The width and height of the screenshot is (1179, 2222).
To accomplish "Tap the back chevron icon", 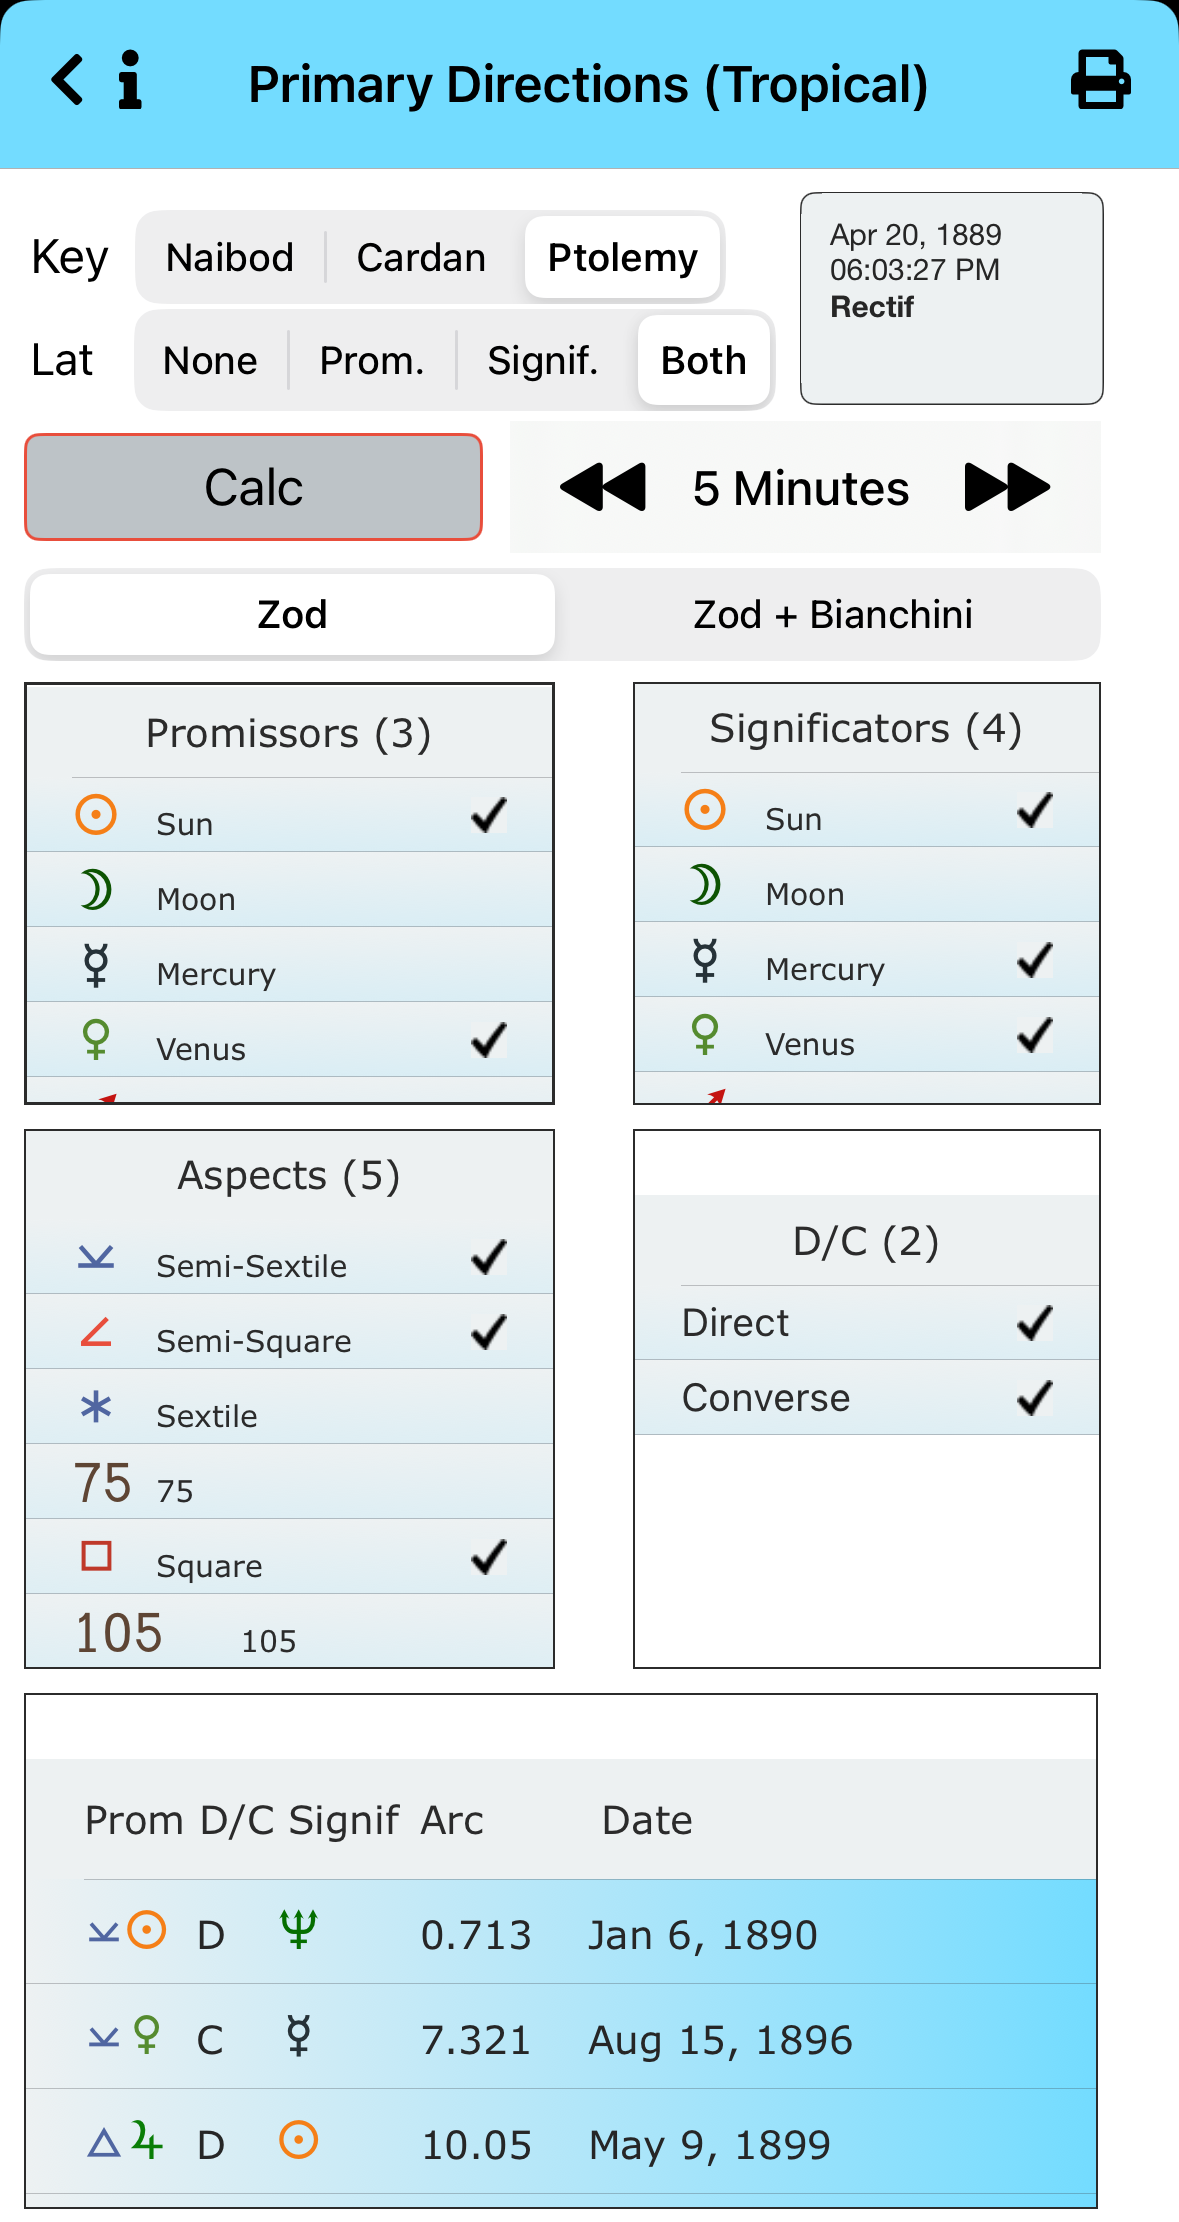I will click(x=68, y=80).
